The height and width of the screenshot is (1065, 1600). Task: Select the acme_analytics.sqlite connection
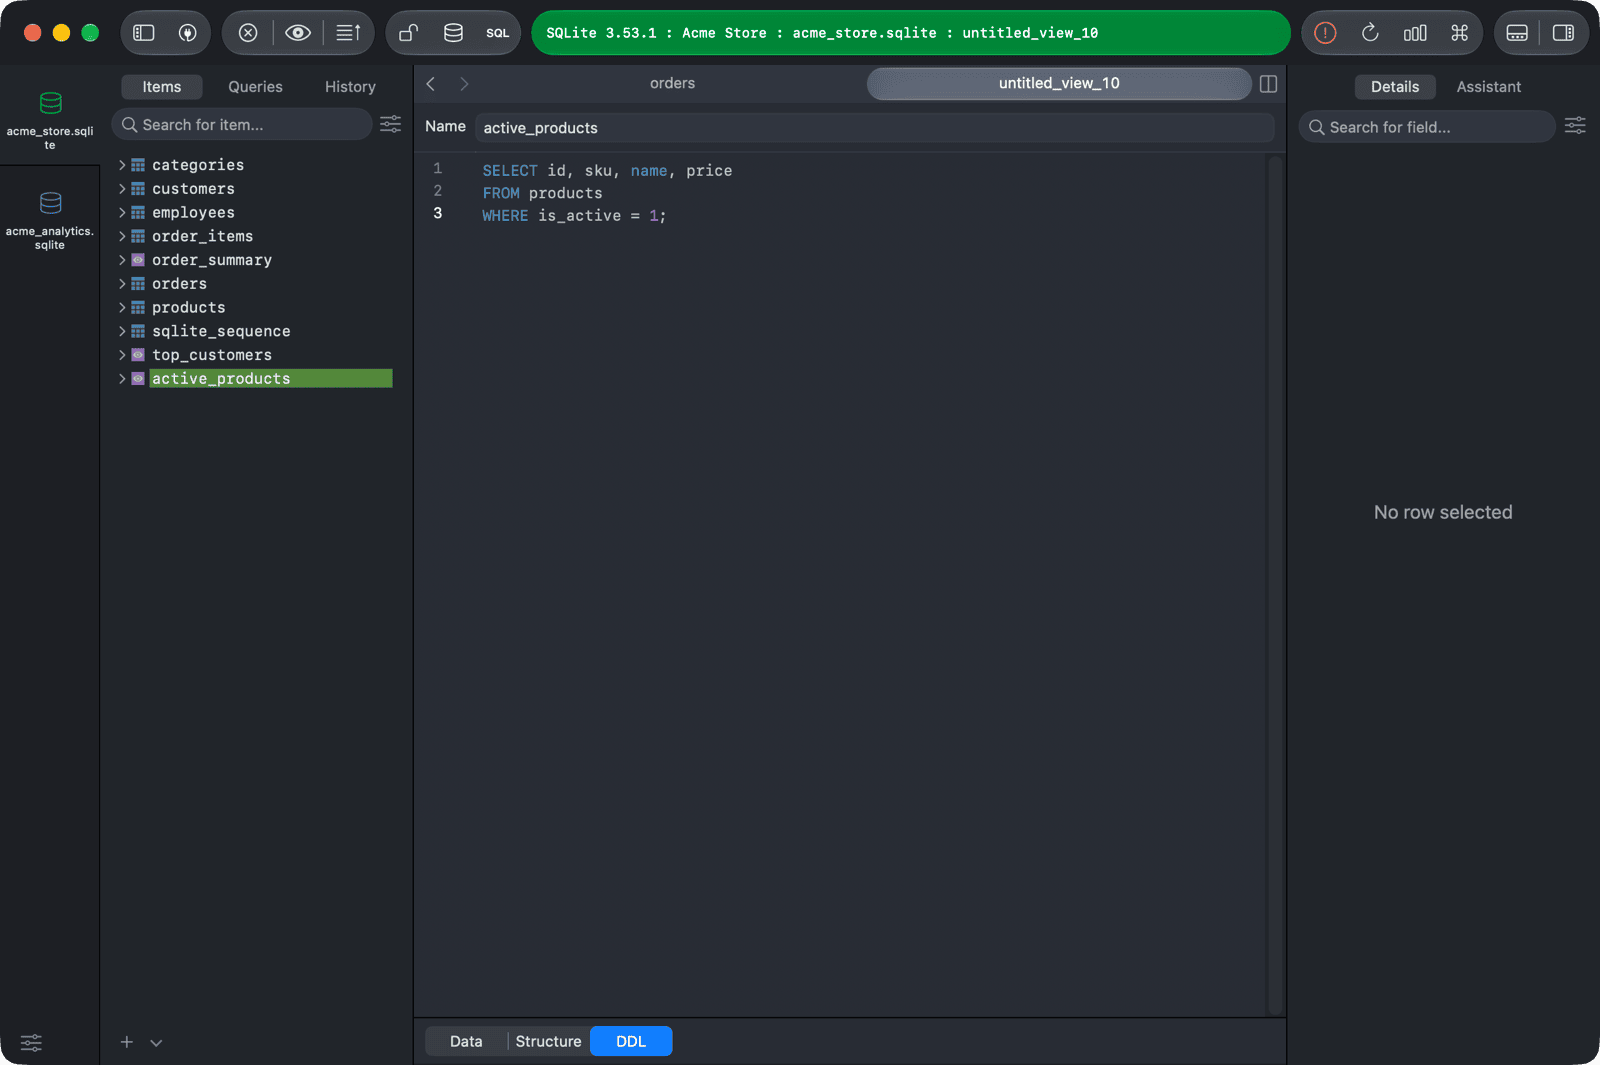(x=50, y=220)
